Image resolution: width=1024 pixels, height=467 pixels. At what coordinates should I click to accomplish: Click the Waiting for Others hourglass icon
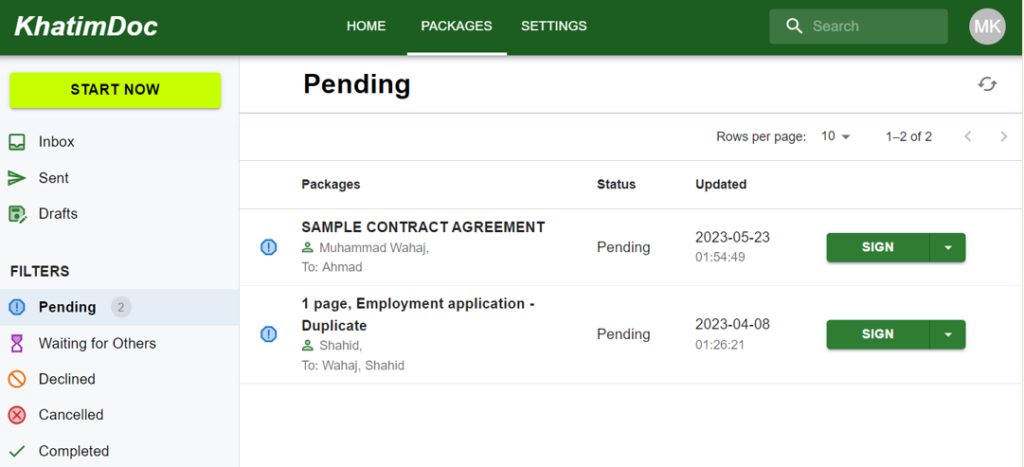click(x=17, y=343)
